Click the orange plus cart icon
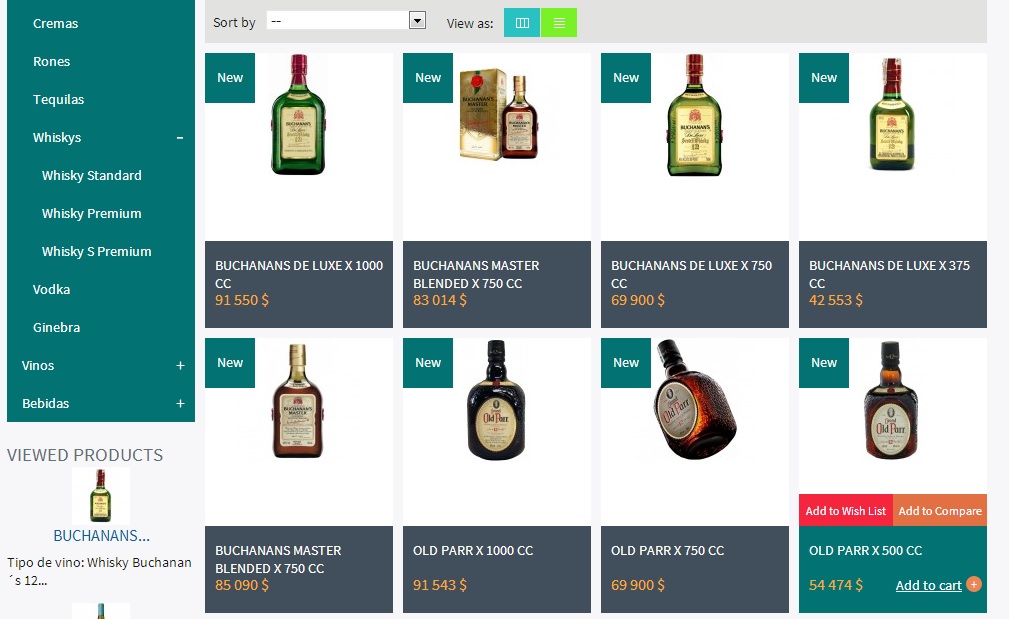Viewport: 1009px width, 619px height. [974, 584]
